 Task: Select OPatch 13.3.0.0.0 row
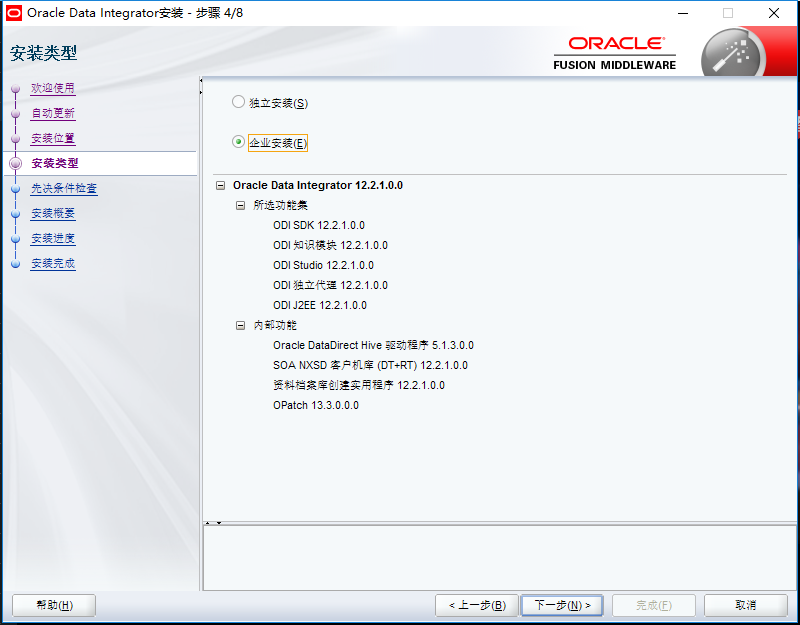pos(316,405)
